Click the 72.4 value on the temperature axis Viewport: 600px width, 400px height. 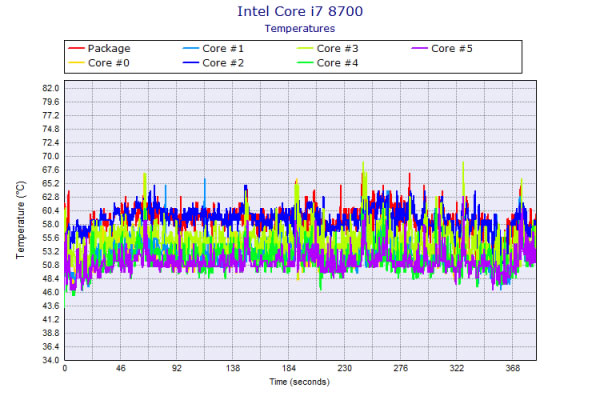(51, 142)
